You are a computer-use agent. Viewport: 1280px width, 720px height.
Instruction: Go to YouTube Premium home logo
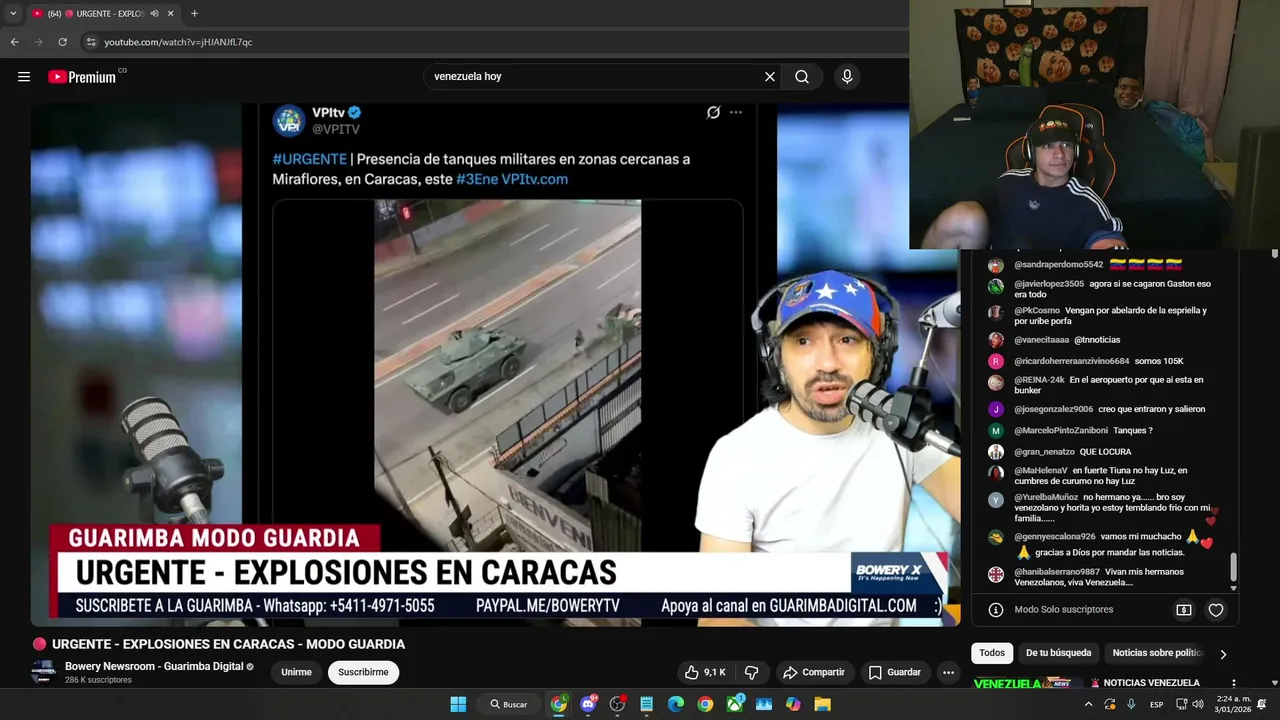(x=82, y=77)
